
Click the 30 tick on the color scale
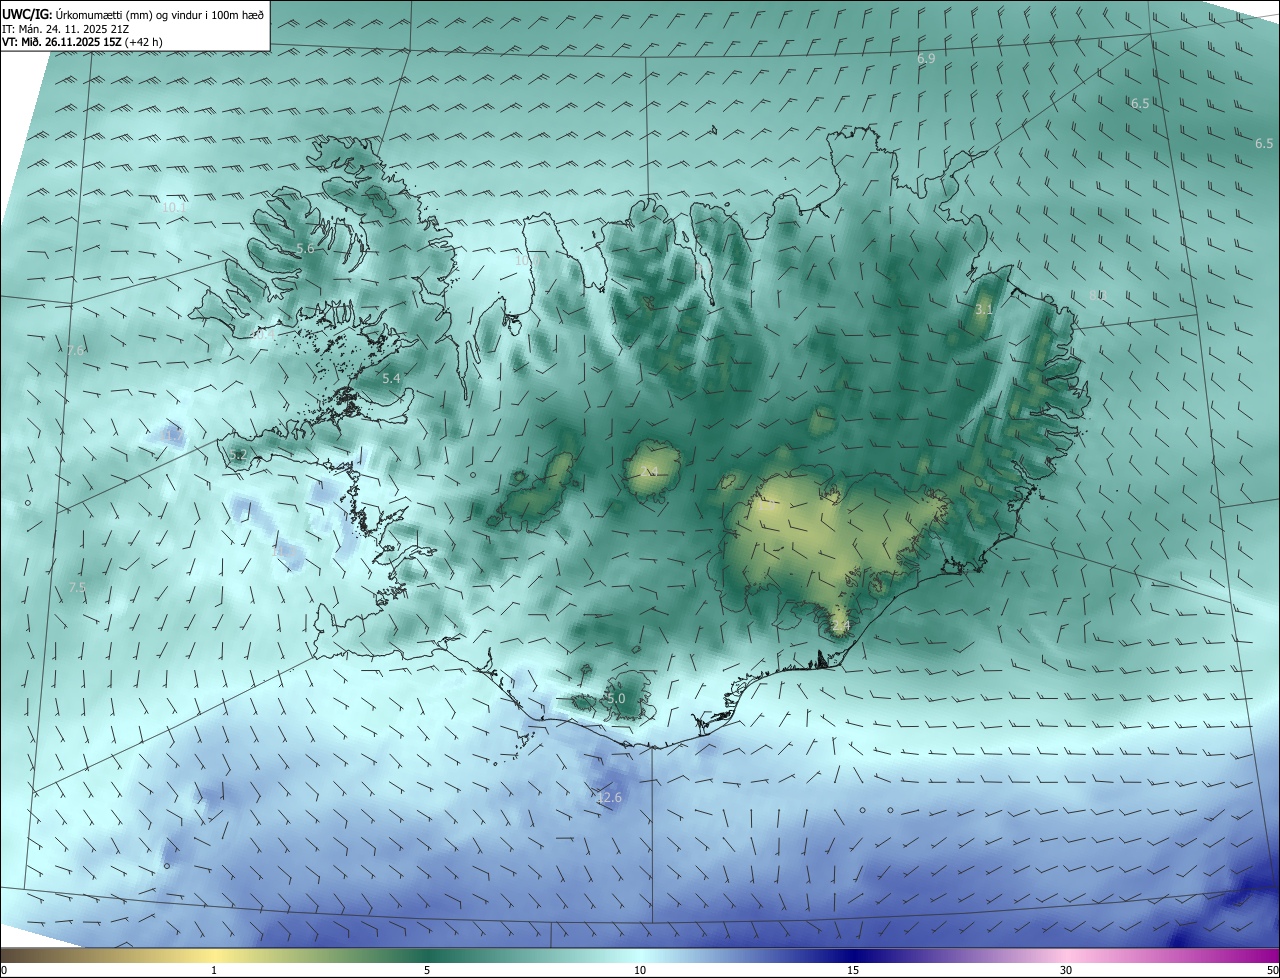(x=1066, y=970)
